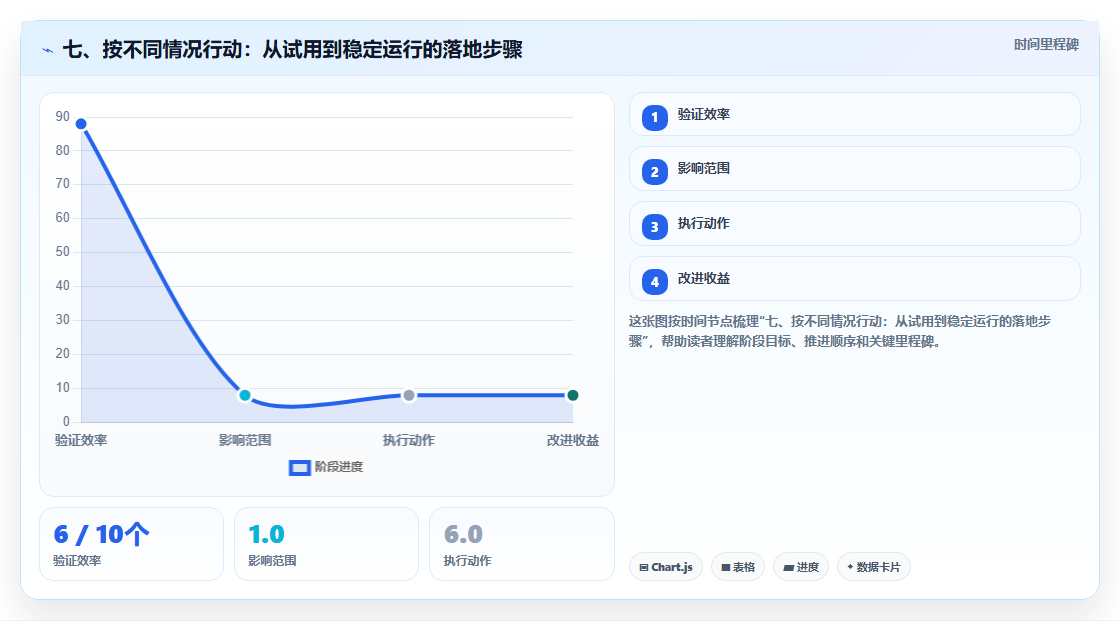The width and height of the screenshot is (1120, 621).
Task: Click the dark green data point at 改进收益
Action: [572, 395]
